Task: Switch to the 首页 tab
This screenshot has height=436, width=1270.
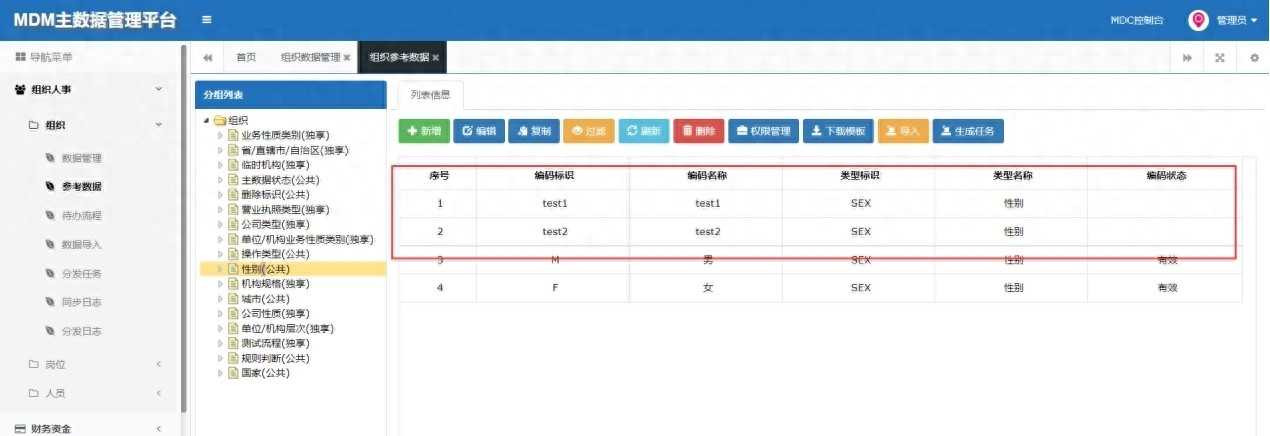Action: [x=246, y=58]
